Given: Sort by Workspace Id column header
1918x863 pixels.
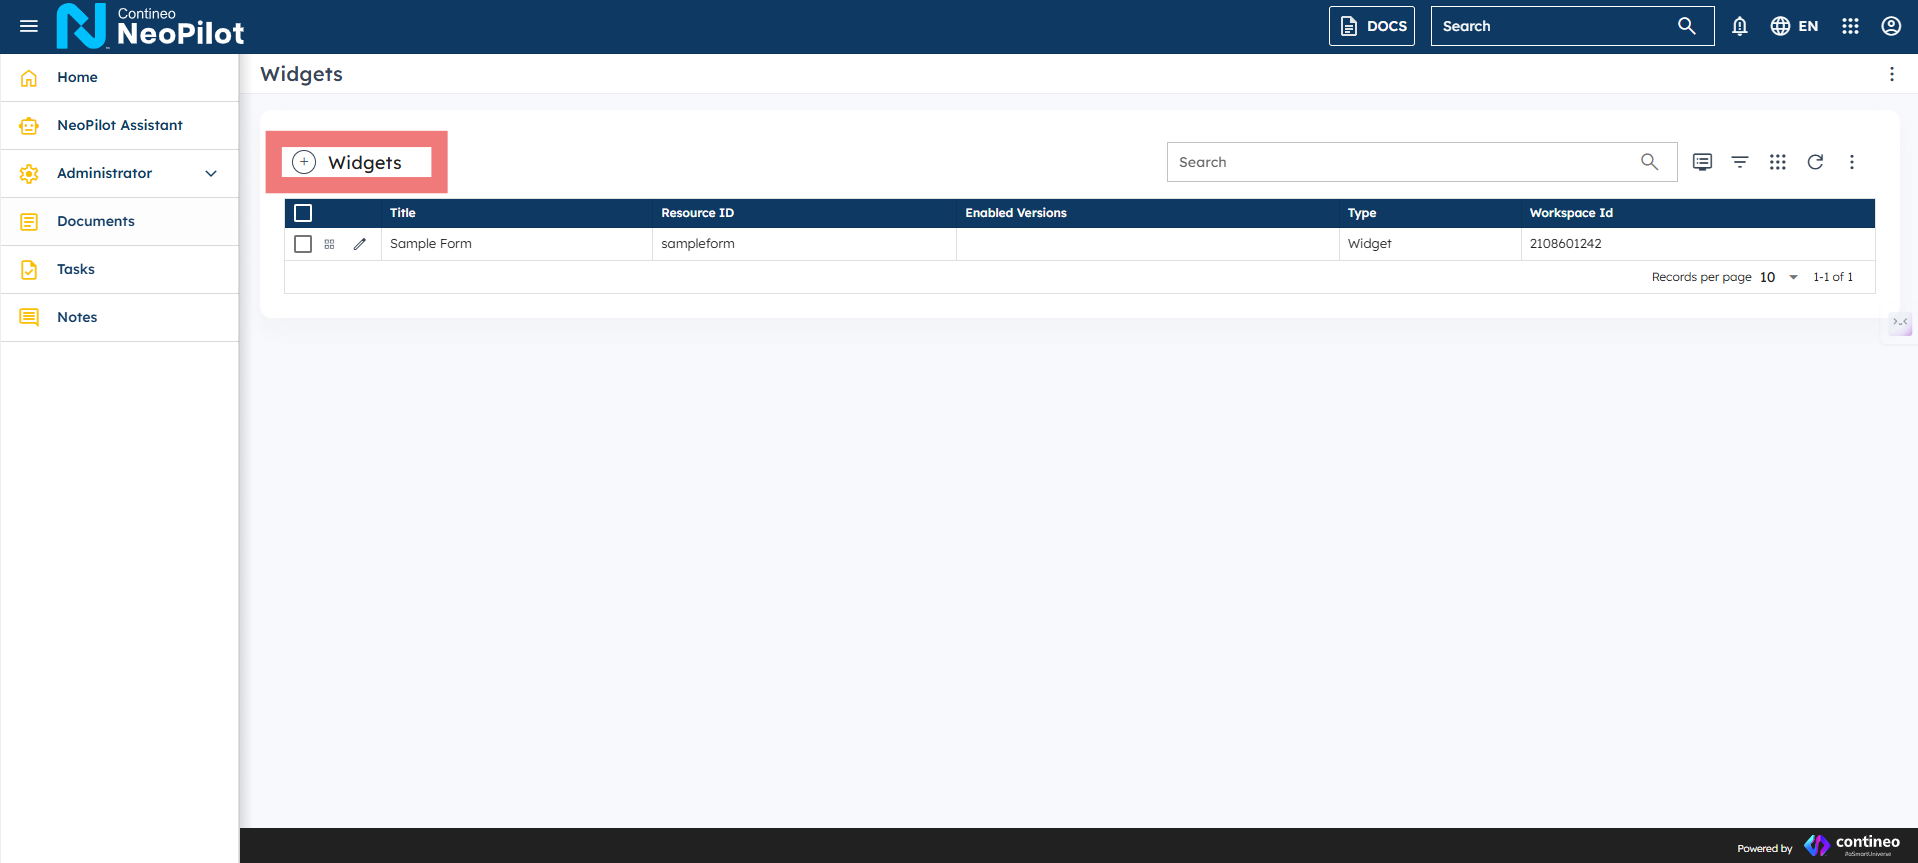Looking at the screenshot, I should point(1571,213).
